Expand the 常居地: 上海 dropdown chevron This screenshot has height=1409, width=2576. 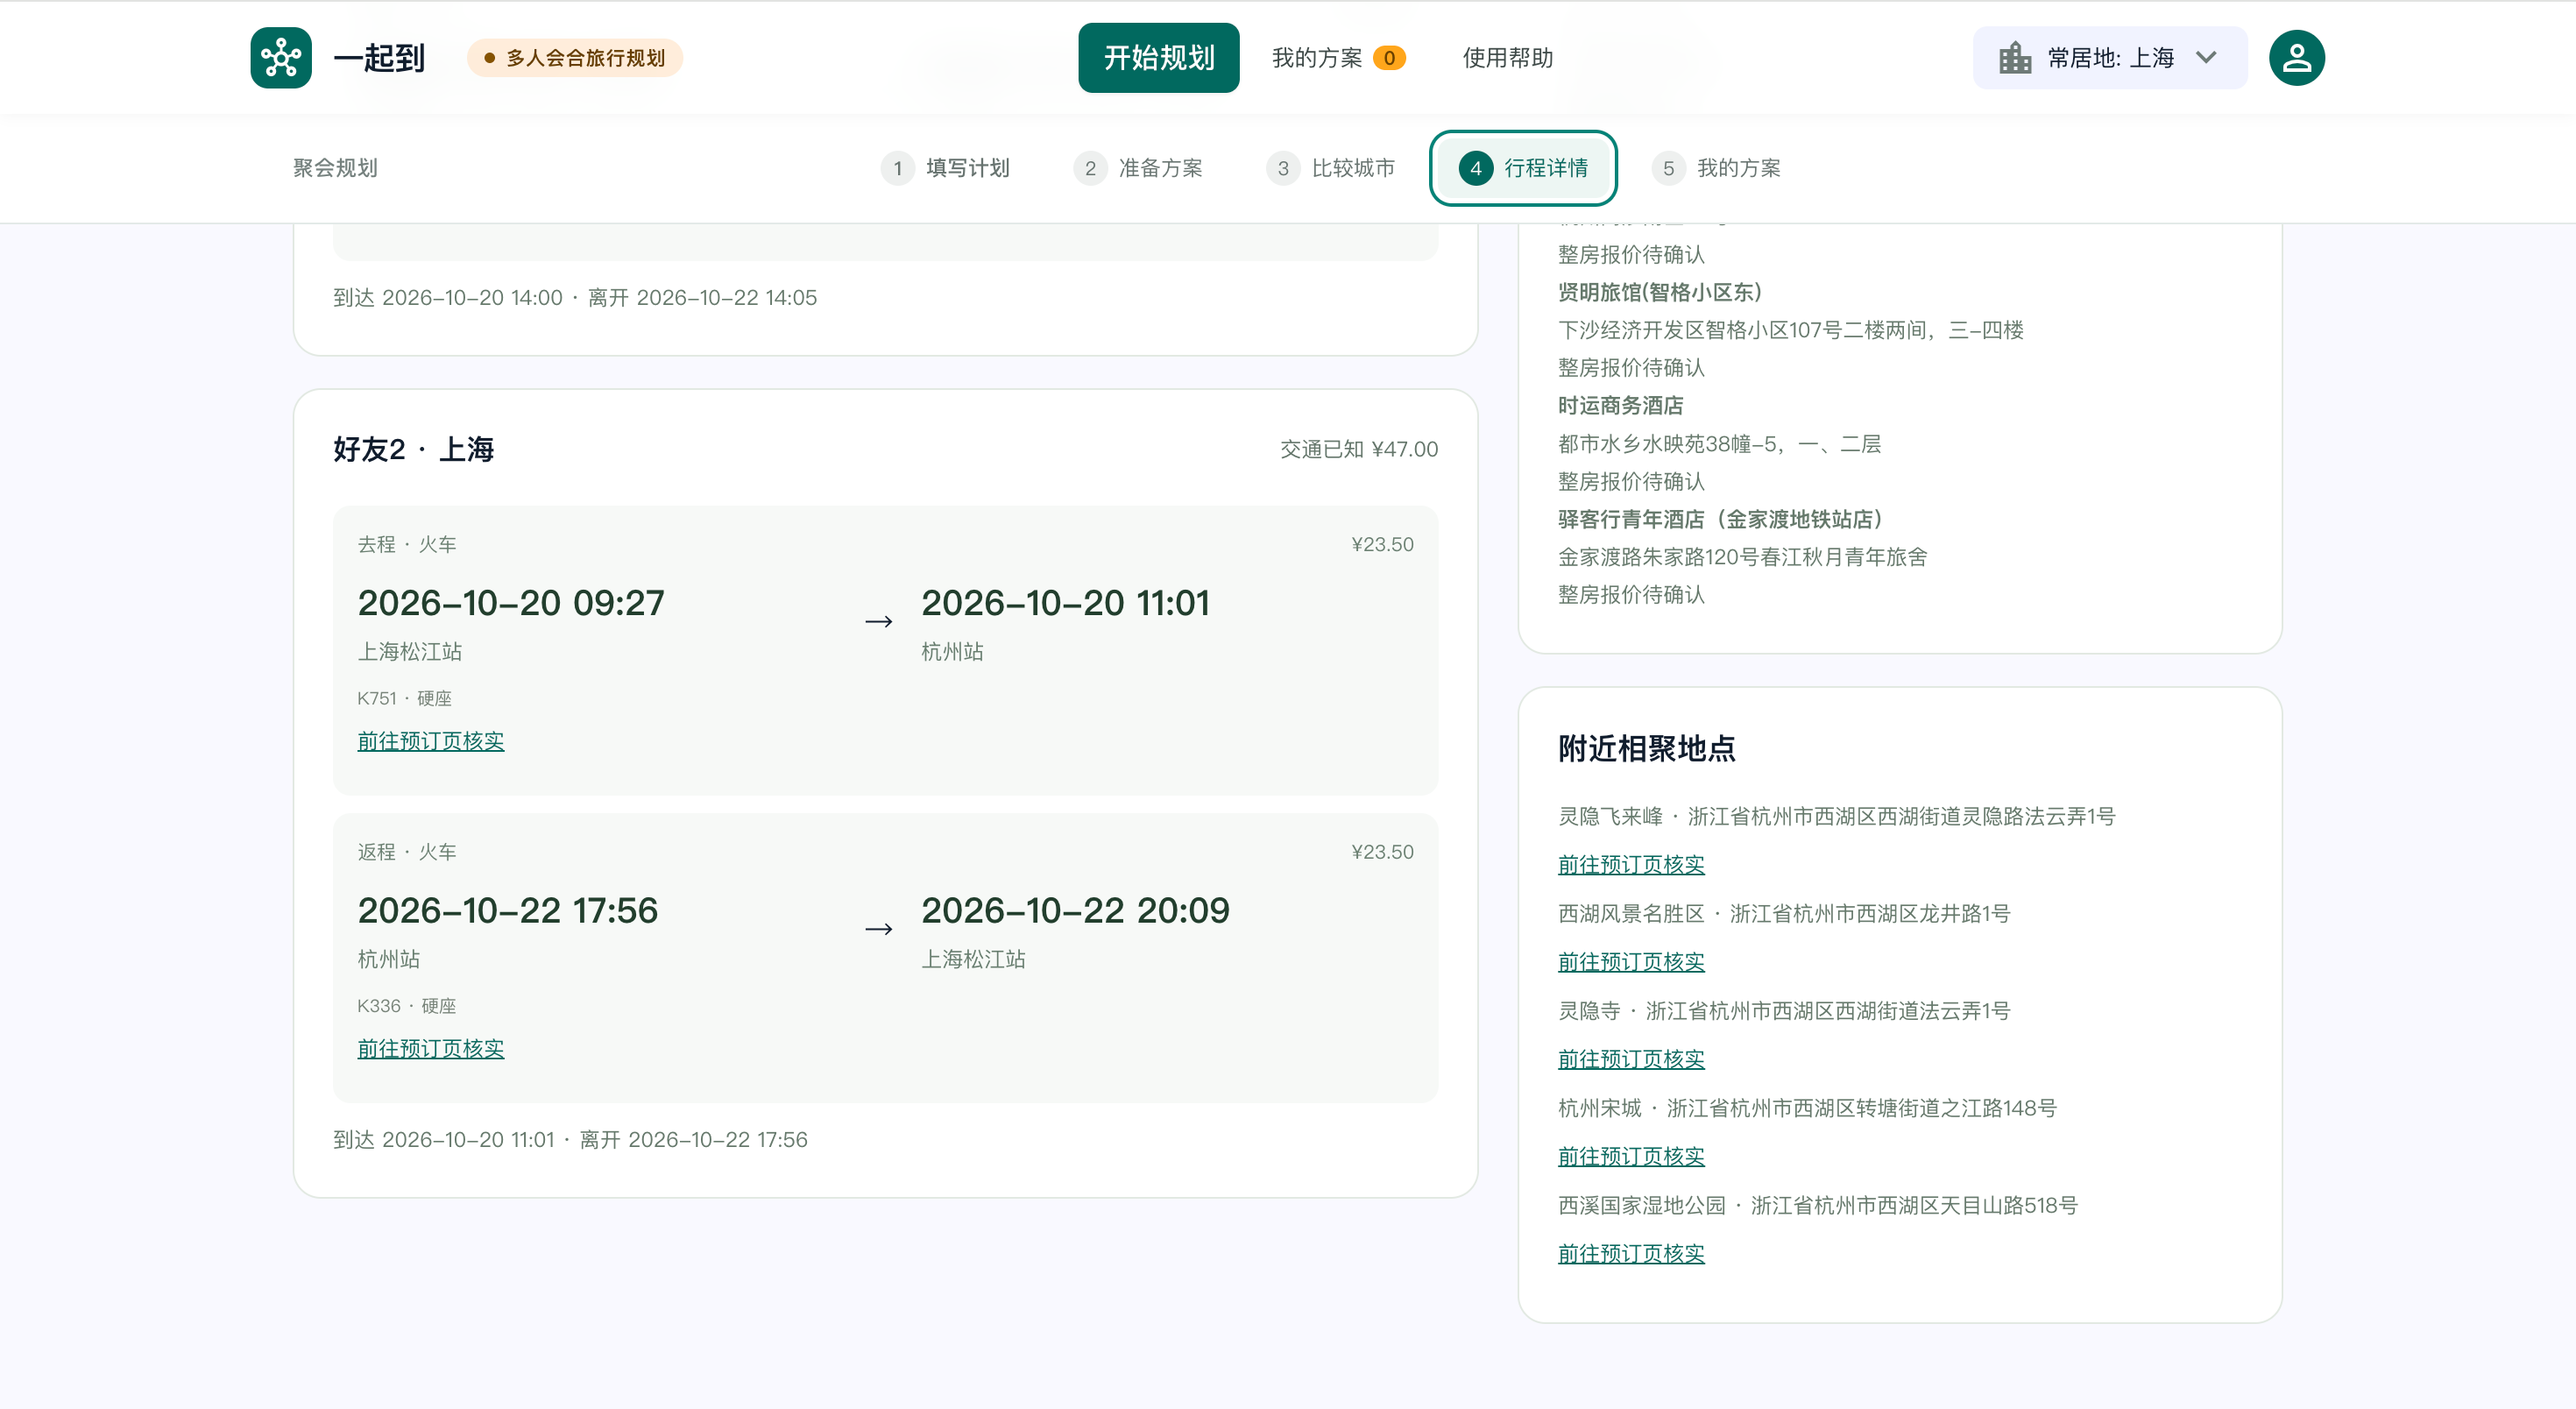2206,58
